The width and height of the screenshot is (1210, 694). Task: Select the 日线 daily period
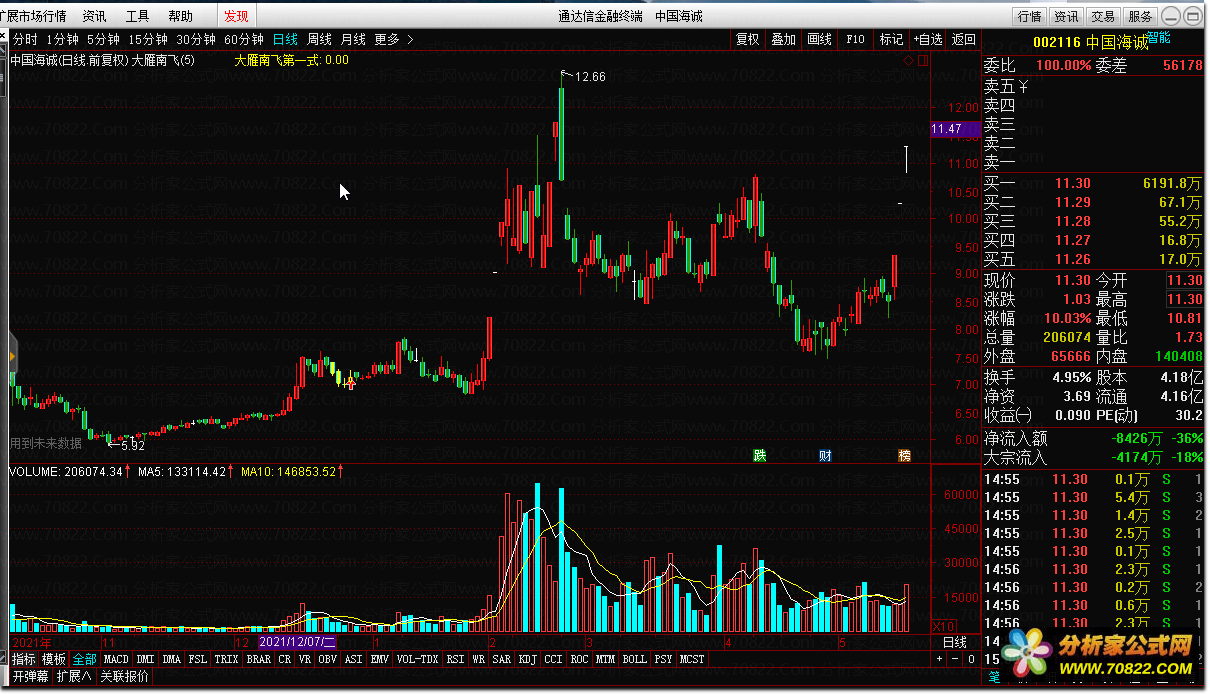286,39
